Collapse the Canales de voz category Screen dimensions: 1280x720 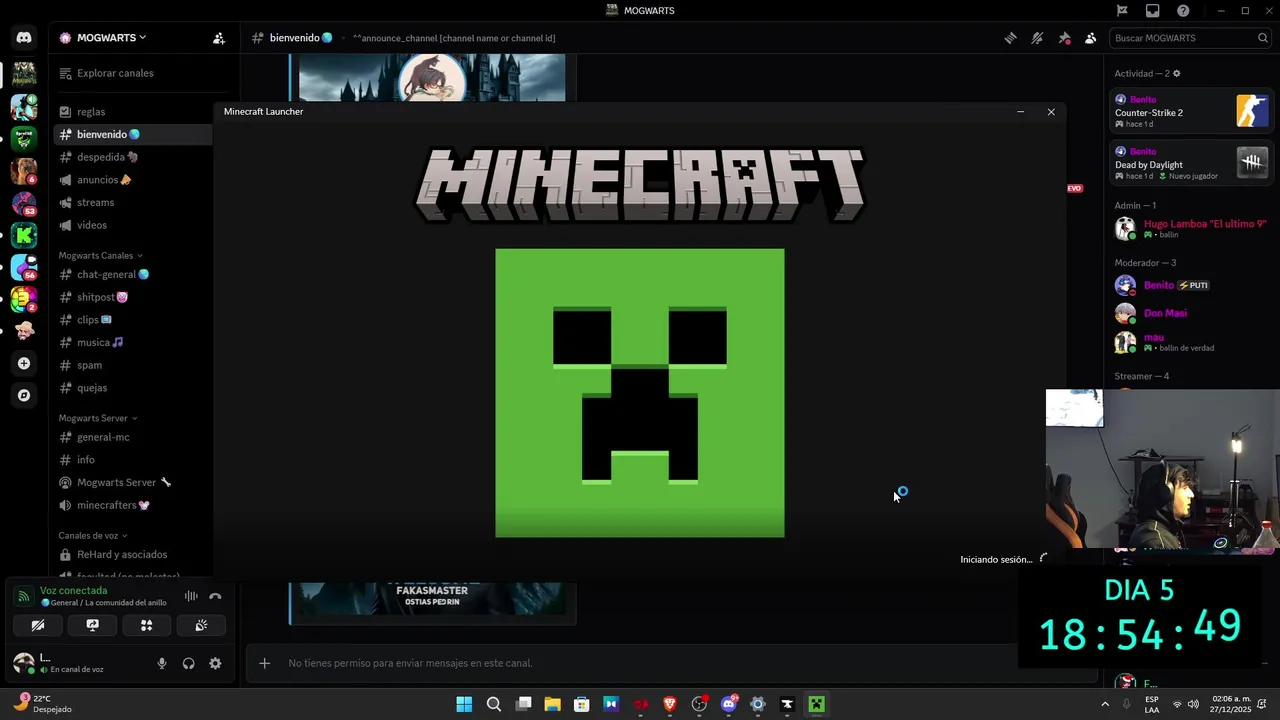93,536
